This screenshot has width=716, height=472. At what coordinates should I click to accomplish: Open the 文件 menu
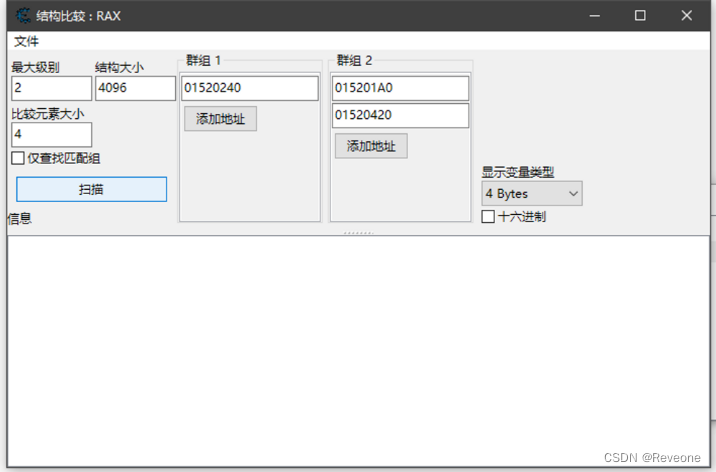tap(26, 42)
